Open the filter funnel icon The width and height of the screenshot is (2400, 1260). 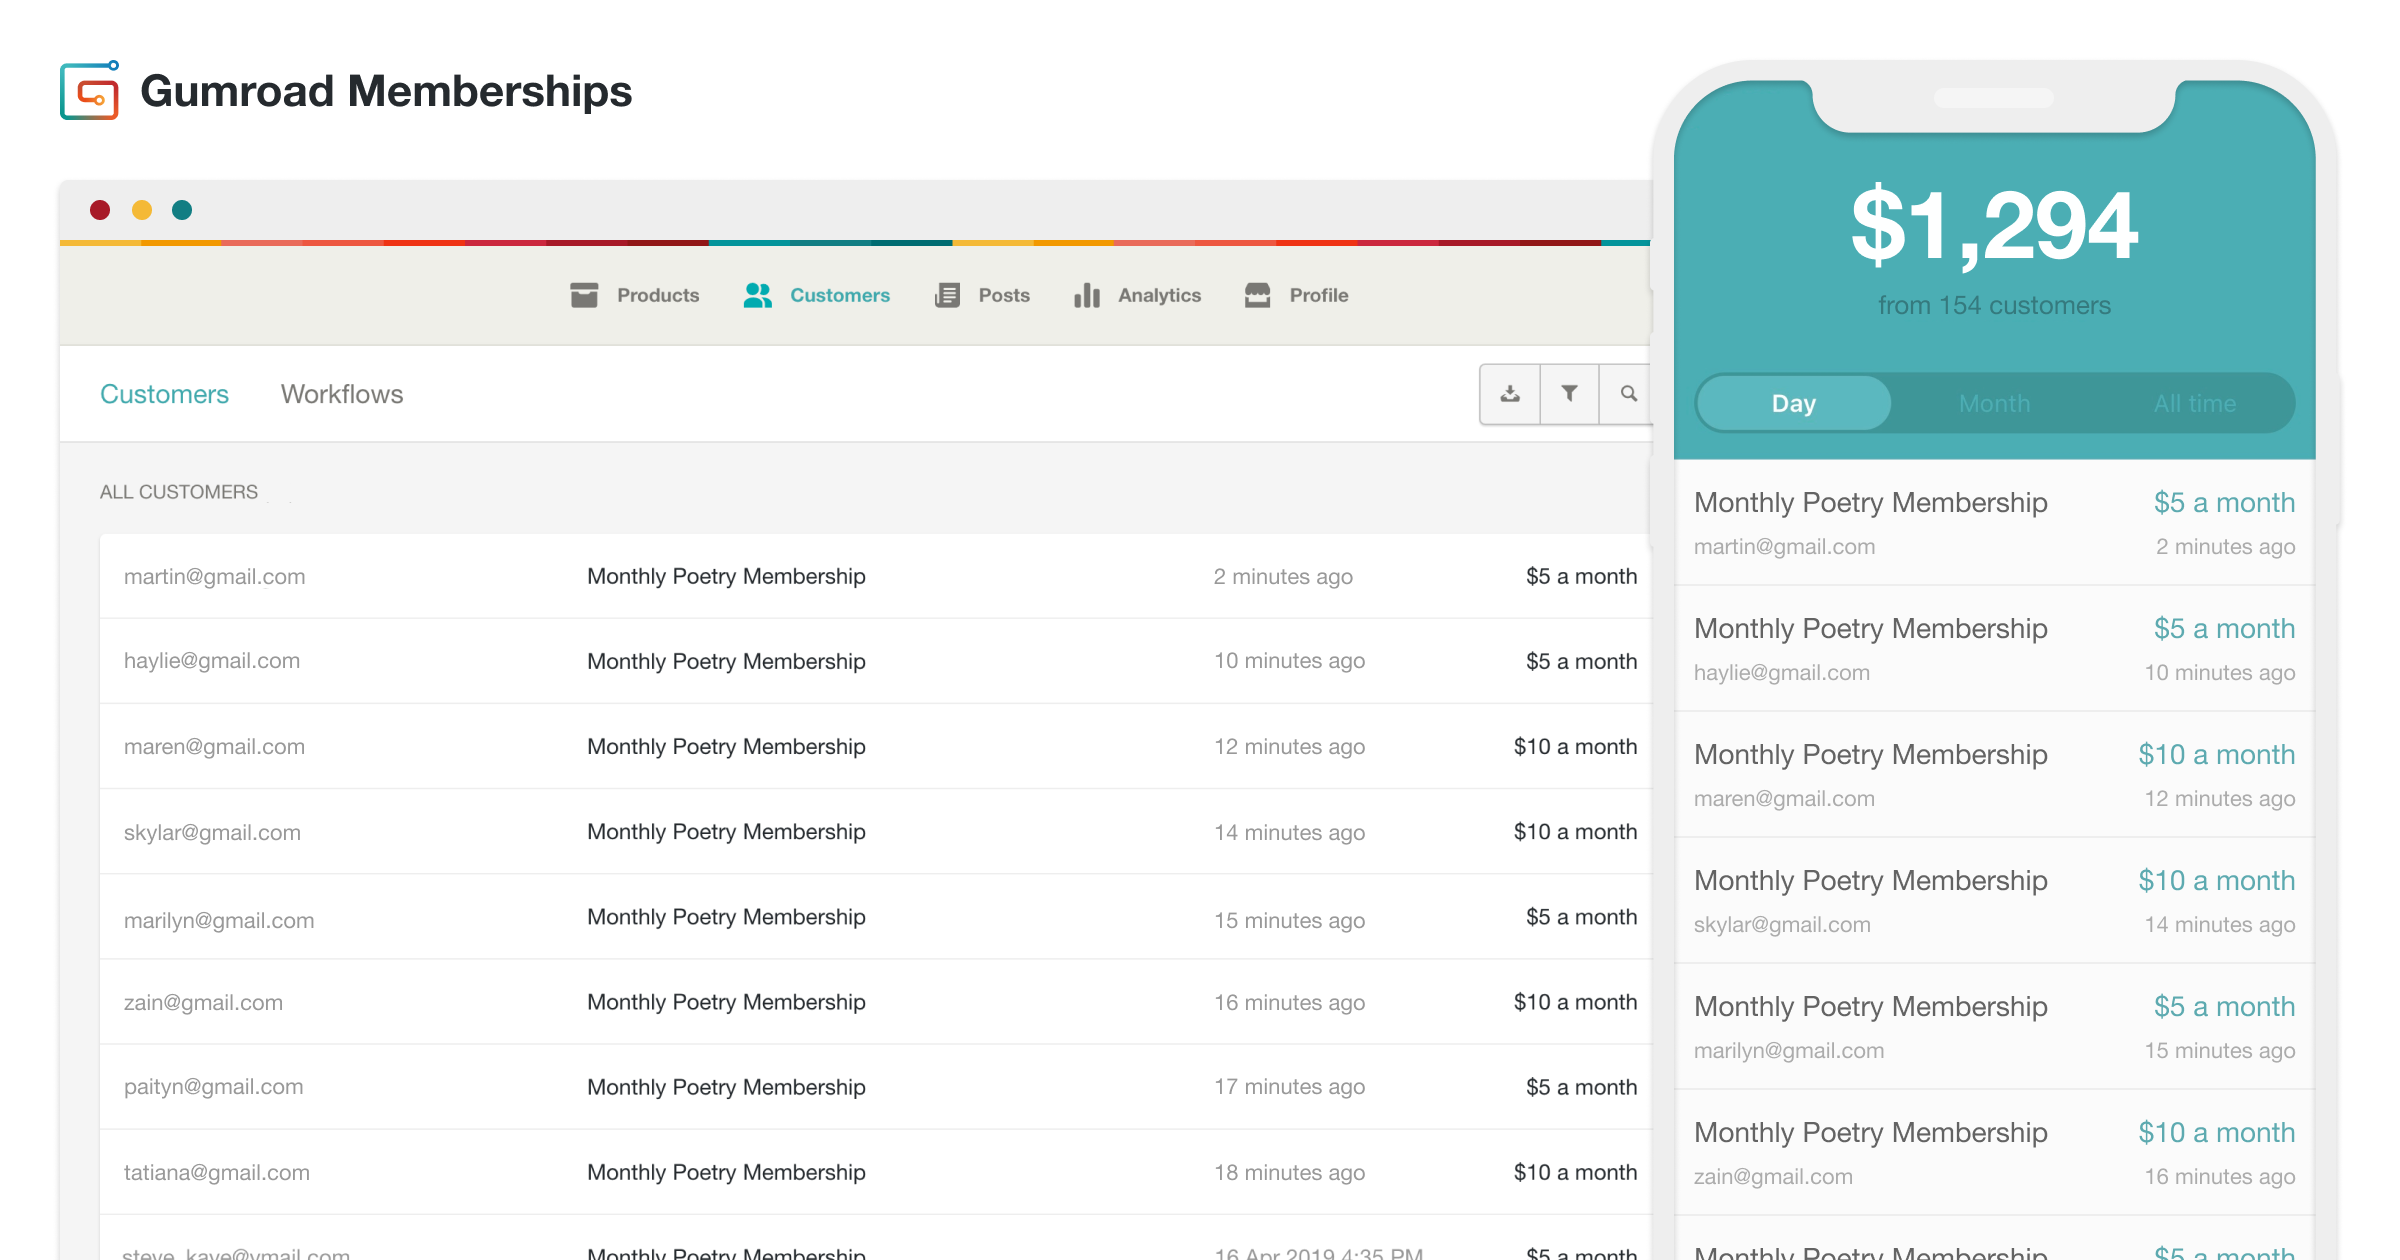click(x=1569, y=394)
